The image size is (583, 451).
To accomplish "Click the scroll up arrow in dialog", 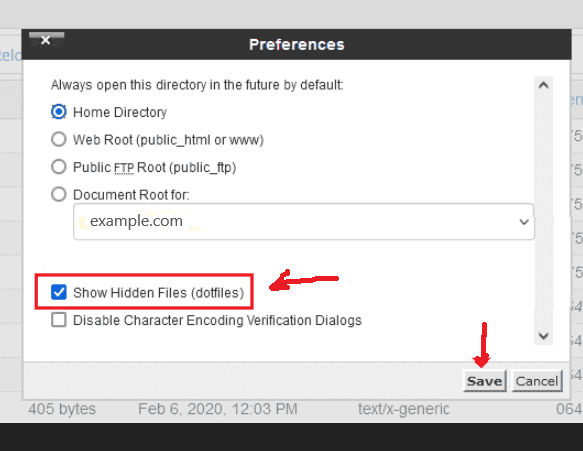I will 543,85.
